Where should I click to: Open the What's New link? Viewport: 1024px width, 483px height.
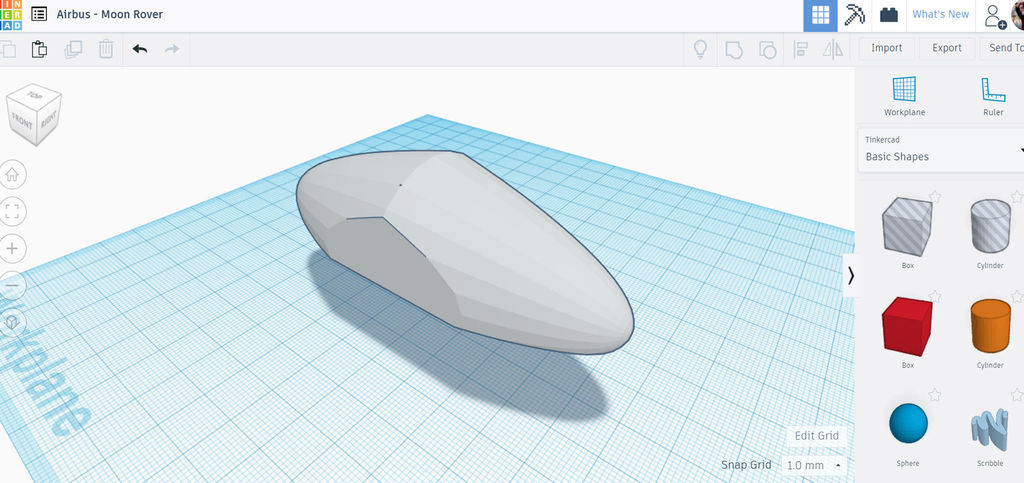coord(940,14)
